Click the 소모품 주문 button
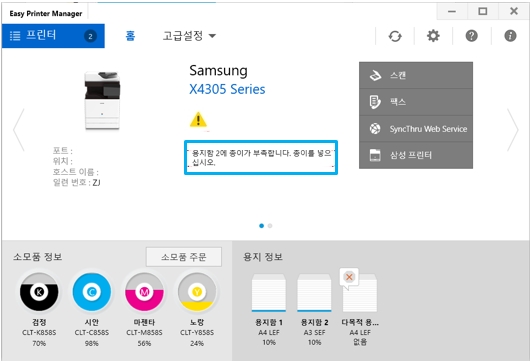 pos(184,257)
